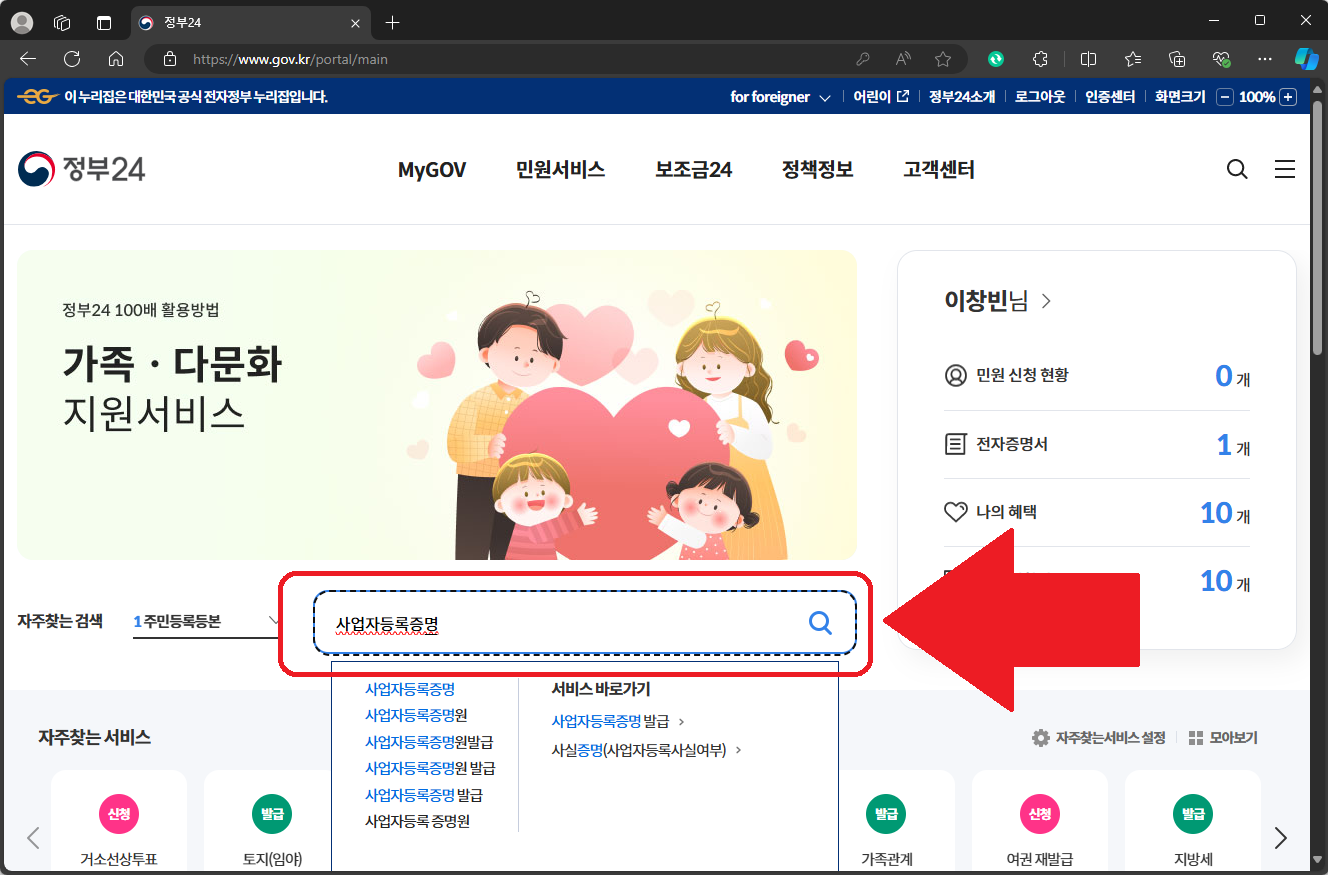Open 토지(임야) service card
This screenshot has width=1328, height=875.
(267, 822)
